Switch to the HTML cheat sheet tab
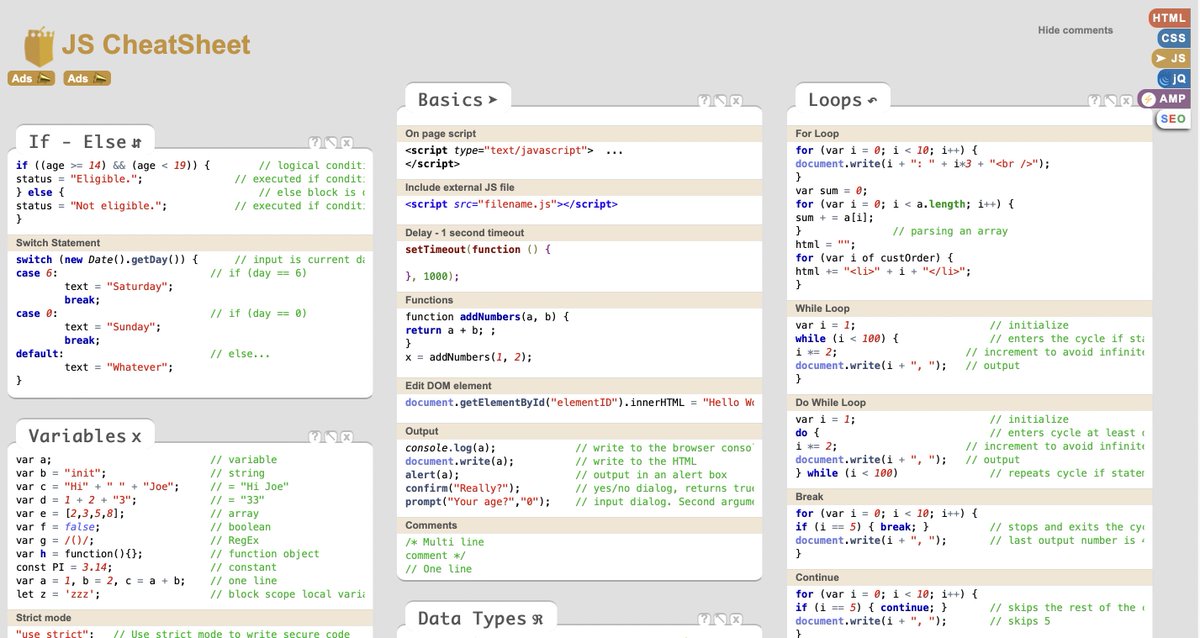 click(1168, 18)
